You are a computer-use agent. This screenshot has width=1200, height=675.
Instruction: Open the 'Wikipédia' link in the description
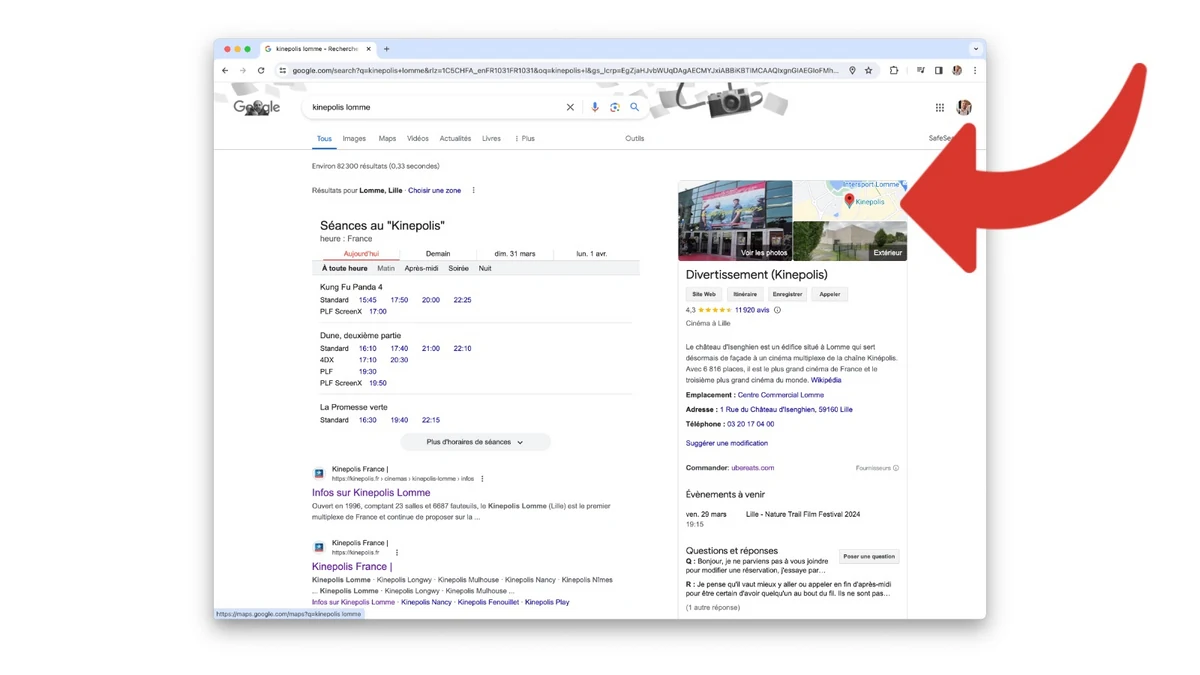tap(826, 380)
